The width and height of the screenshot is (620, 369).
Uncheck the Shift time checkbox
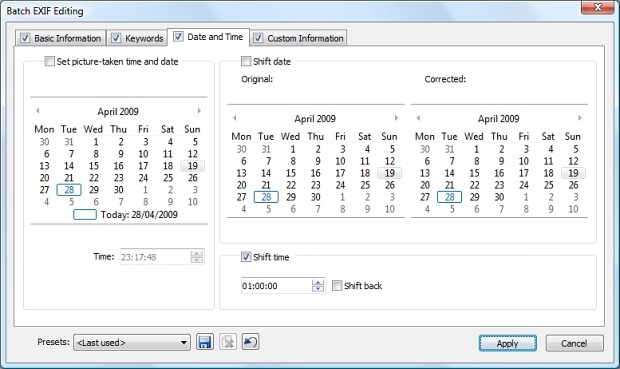click(246, 257)
